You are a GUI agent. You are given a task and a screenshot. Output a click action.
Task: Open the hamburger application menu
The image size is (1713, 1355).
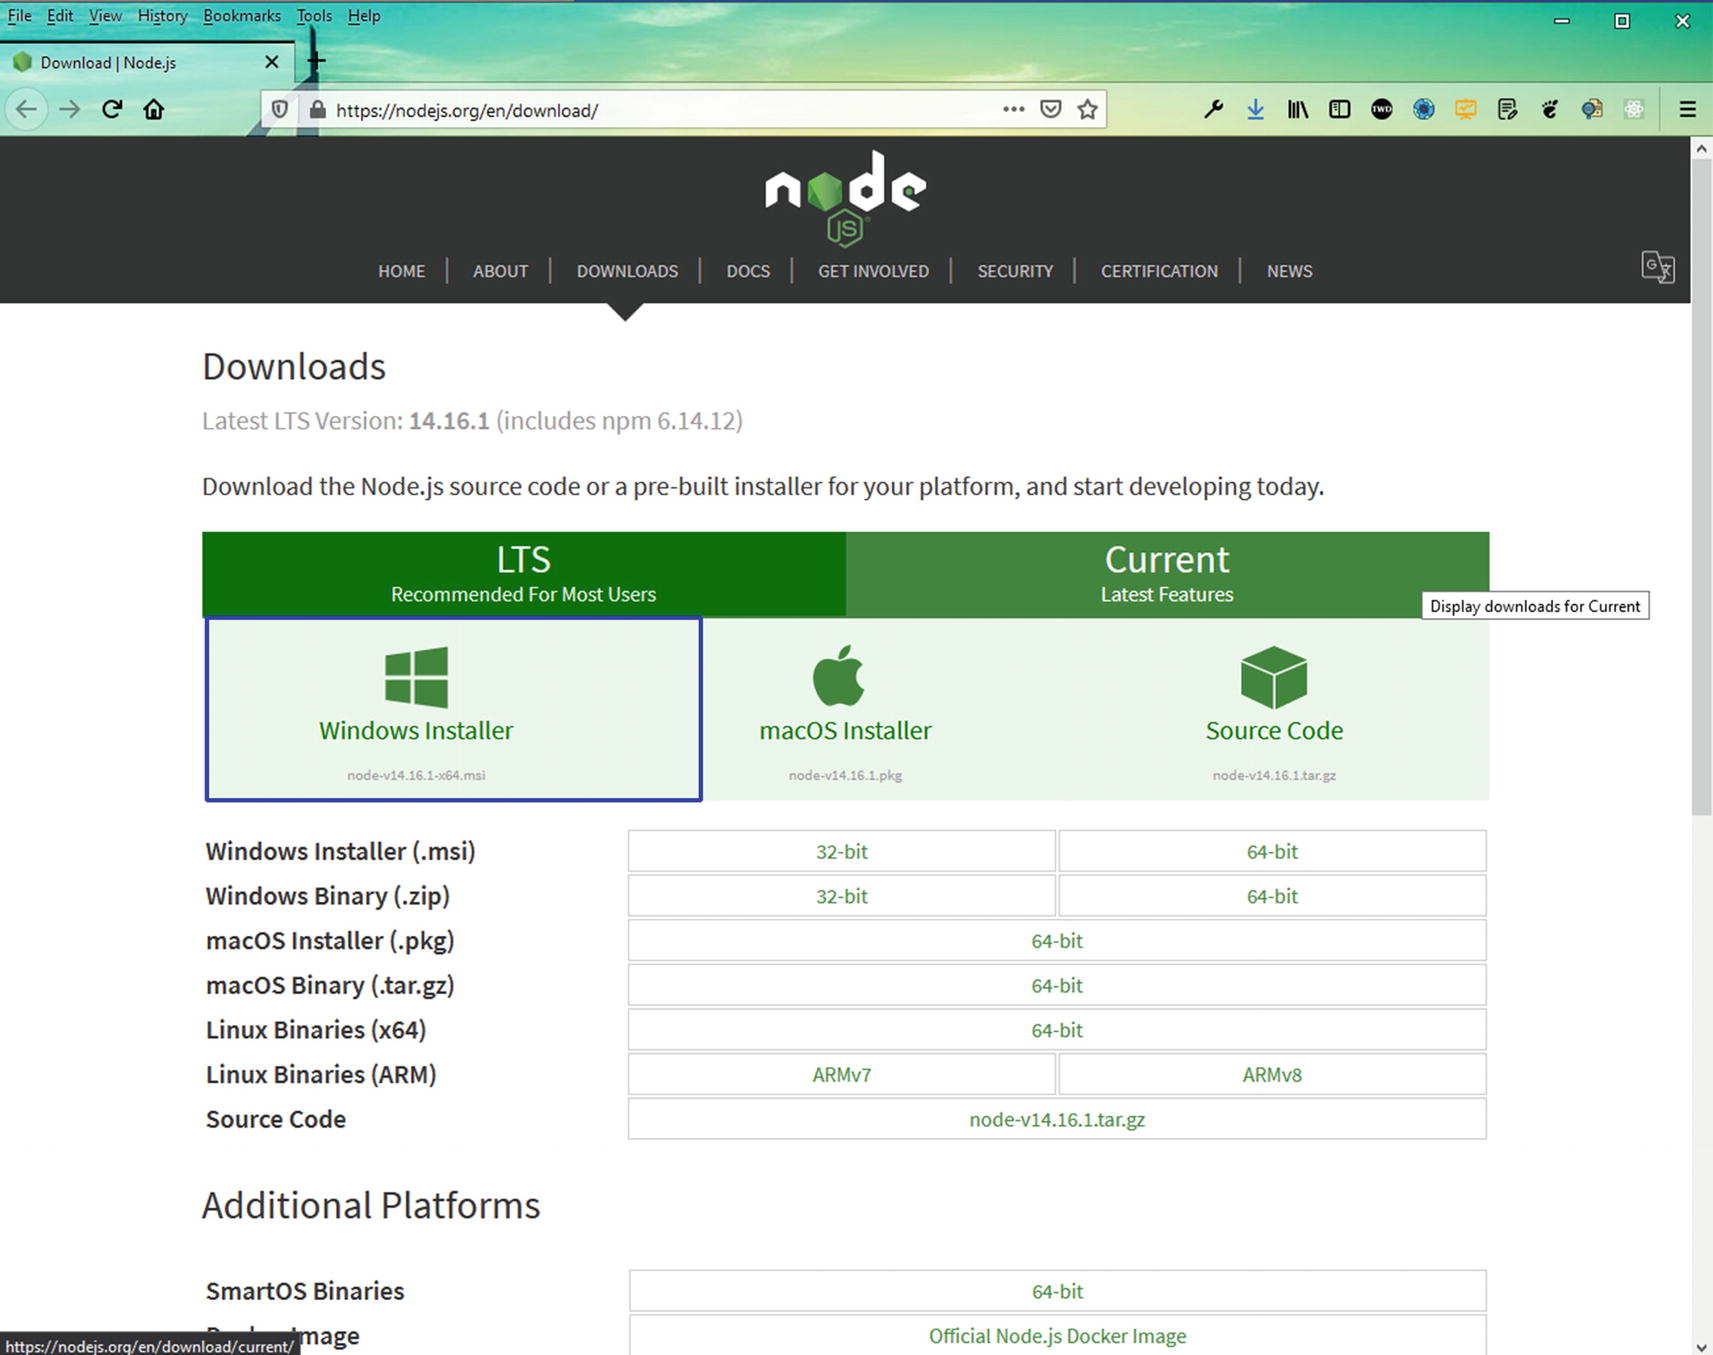[x=1687, y=110]
